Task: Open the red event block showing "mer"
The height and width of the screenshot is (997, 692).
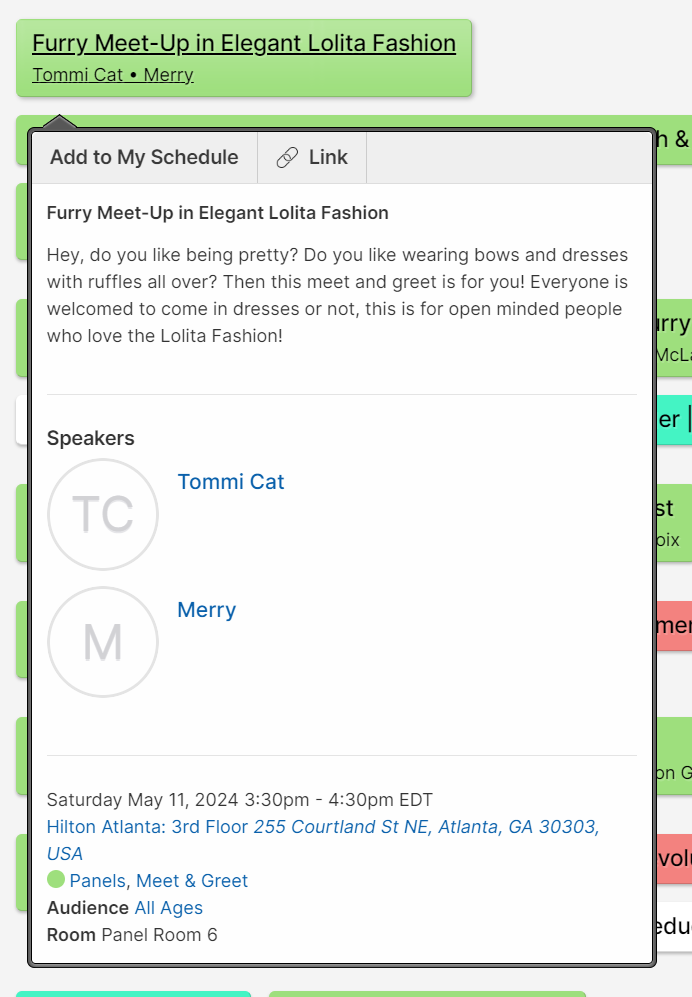Action: point(674,625)
